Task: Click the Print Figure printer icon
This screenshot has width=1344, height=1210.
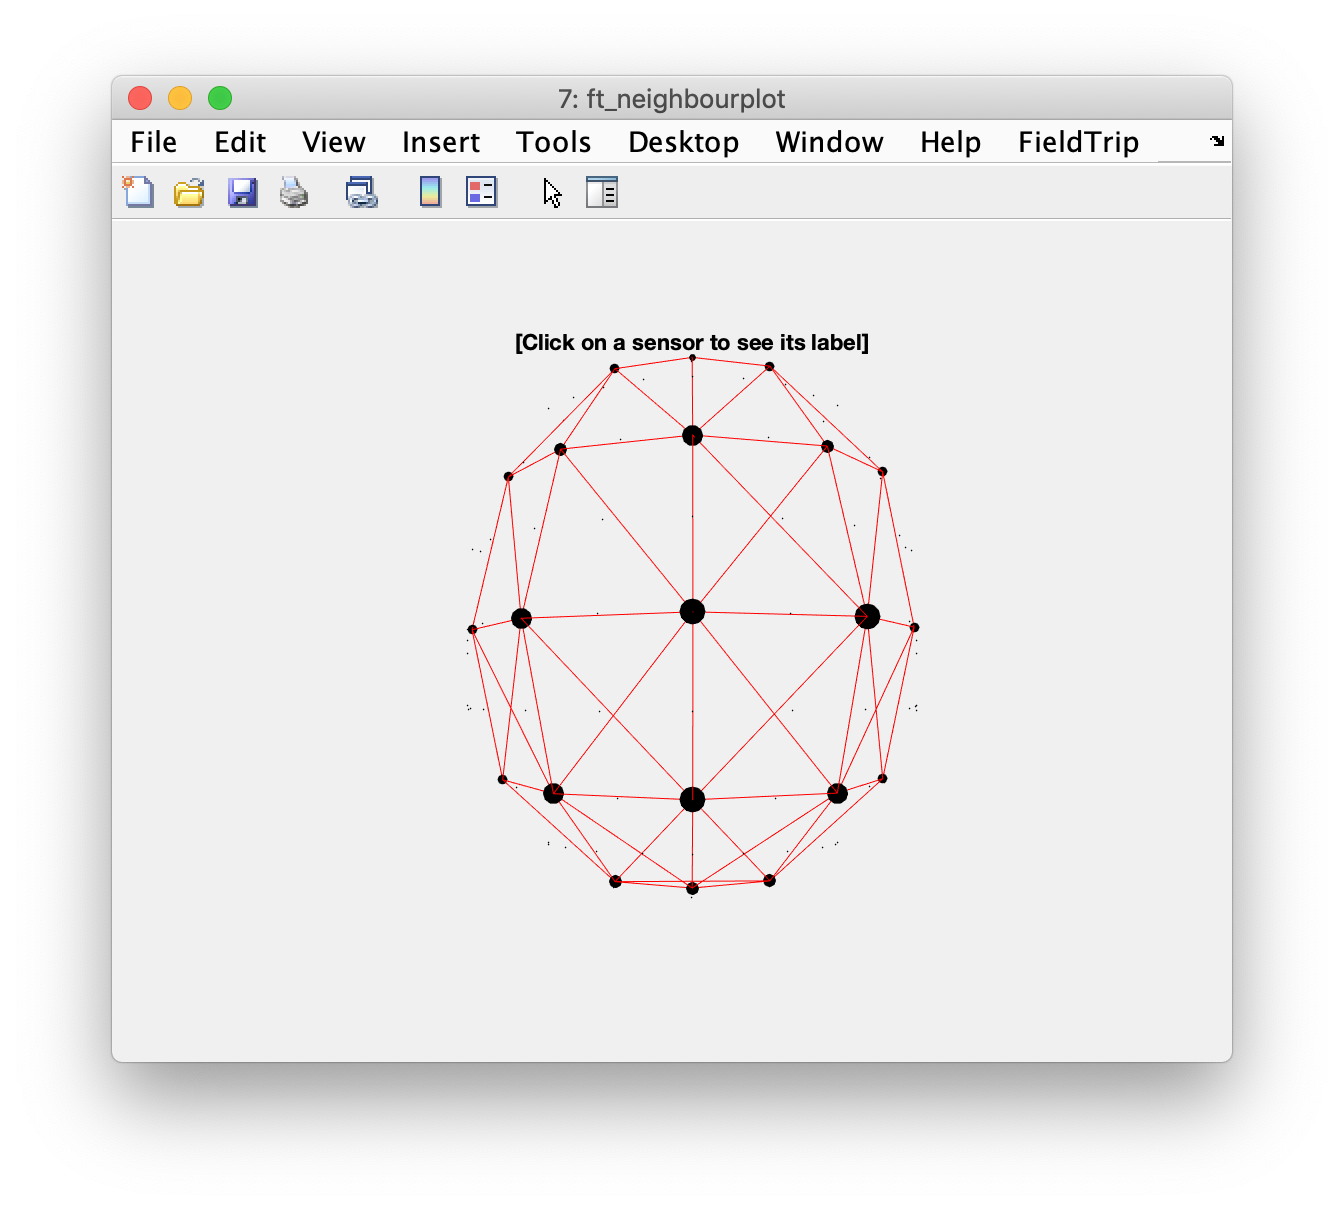Action: tap(294, 191)
